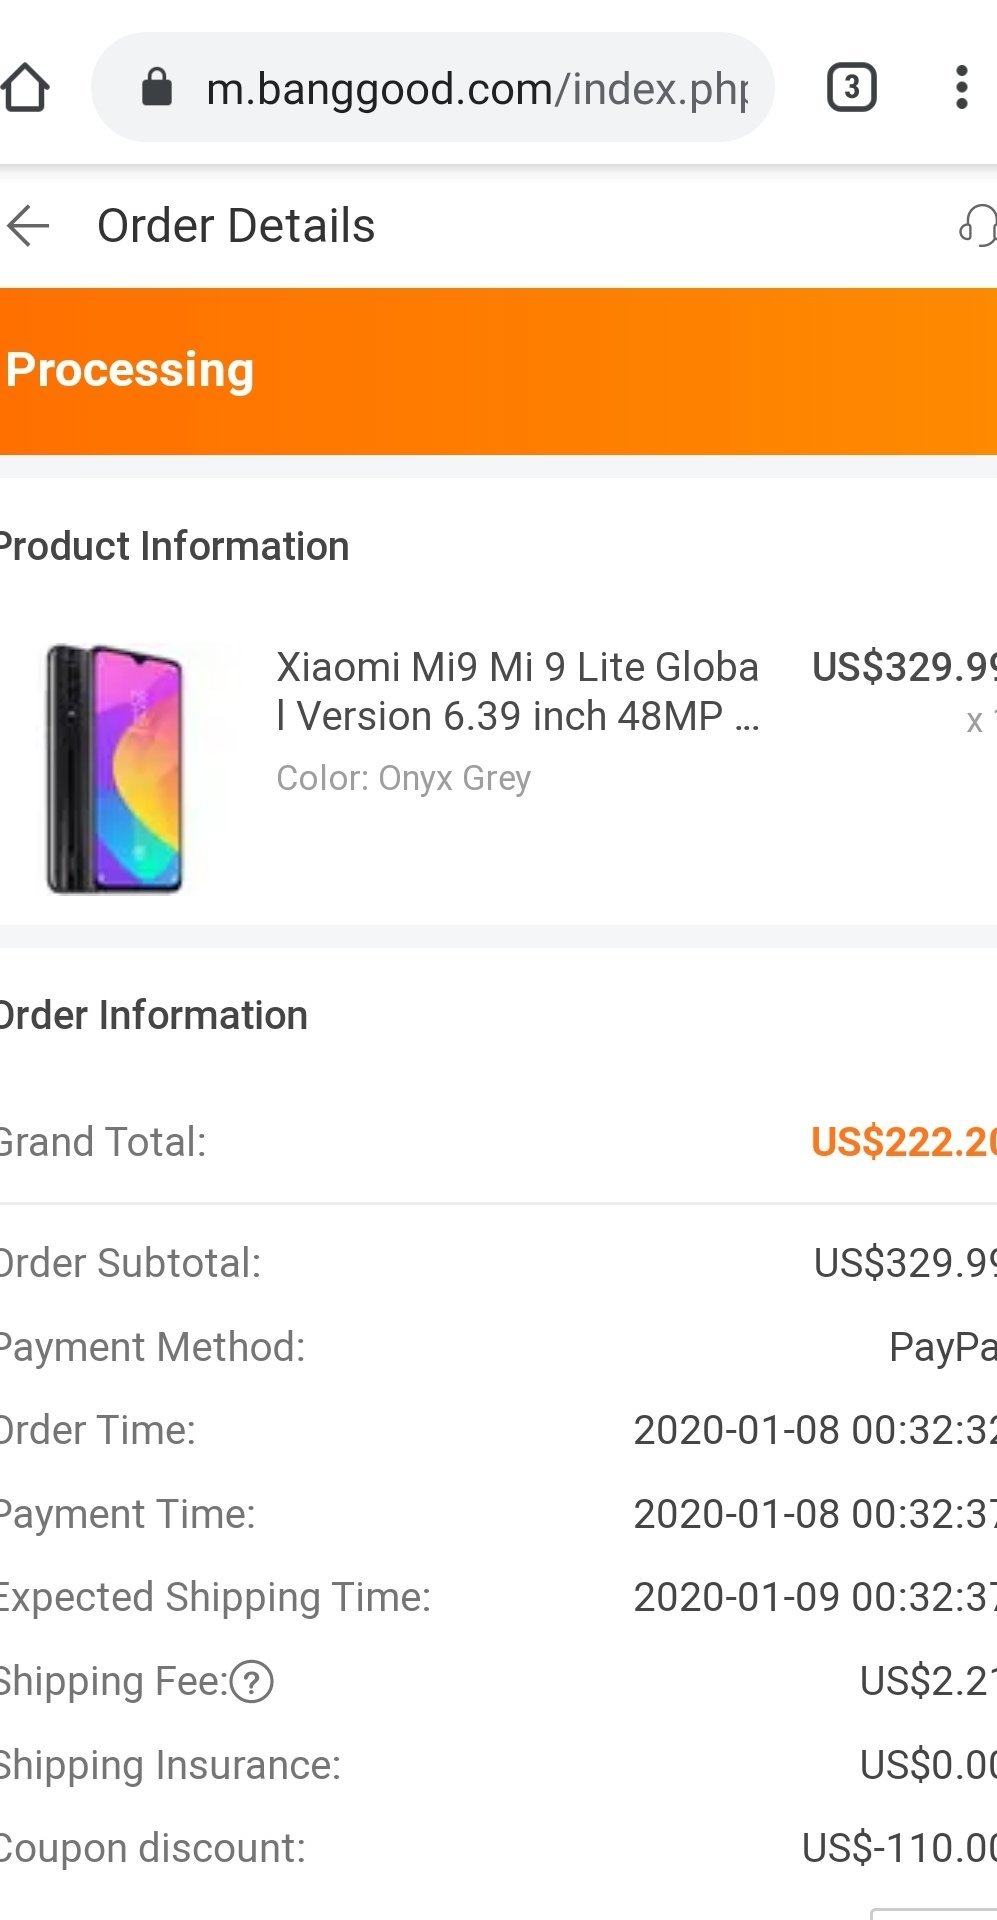Image resolution: width=997 pixels, height=1920 pixels.
Task: Go back using the arrow icon
Action: 28,226
